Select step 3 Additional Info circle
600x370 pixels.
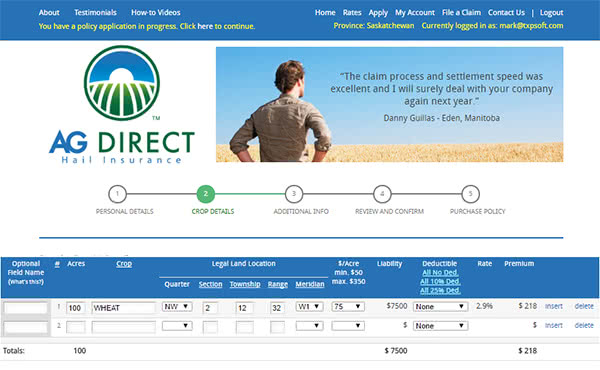[294, 194]
